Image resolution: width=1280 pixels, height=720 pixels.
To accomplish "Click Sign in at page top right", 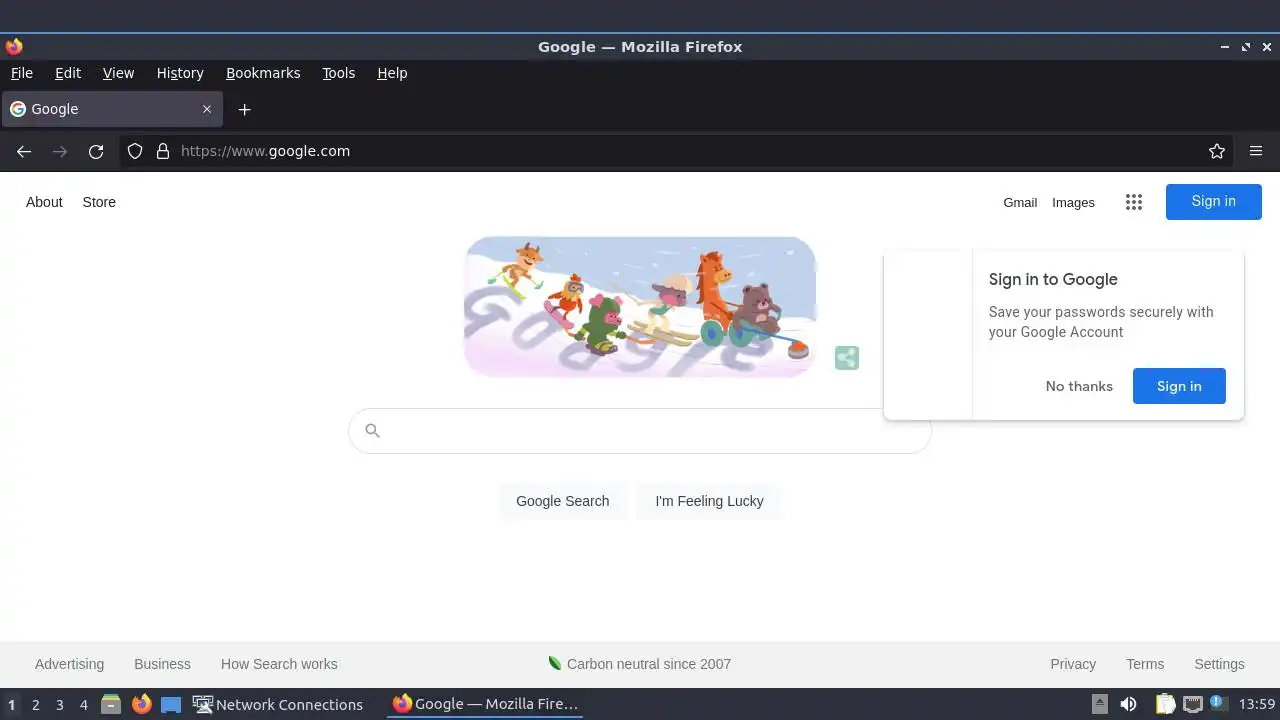I will tap(1213, 202).
